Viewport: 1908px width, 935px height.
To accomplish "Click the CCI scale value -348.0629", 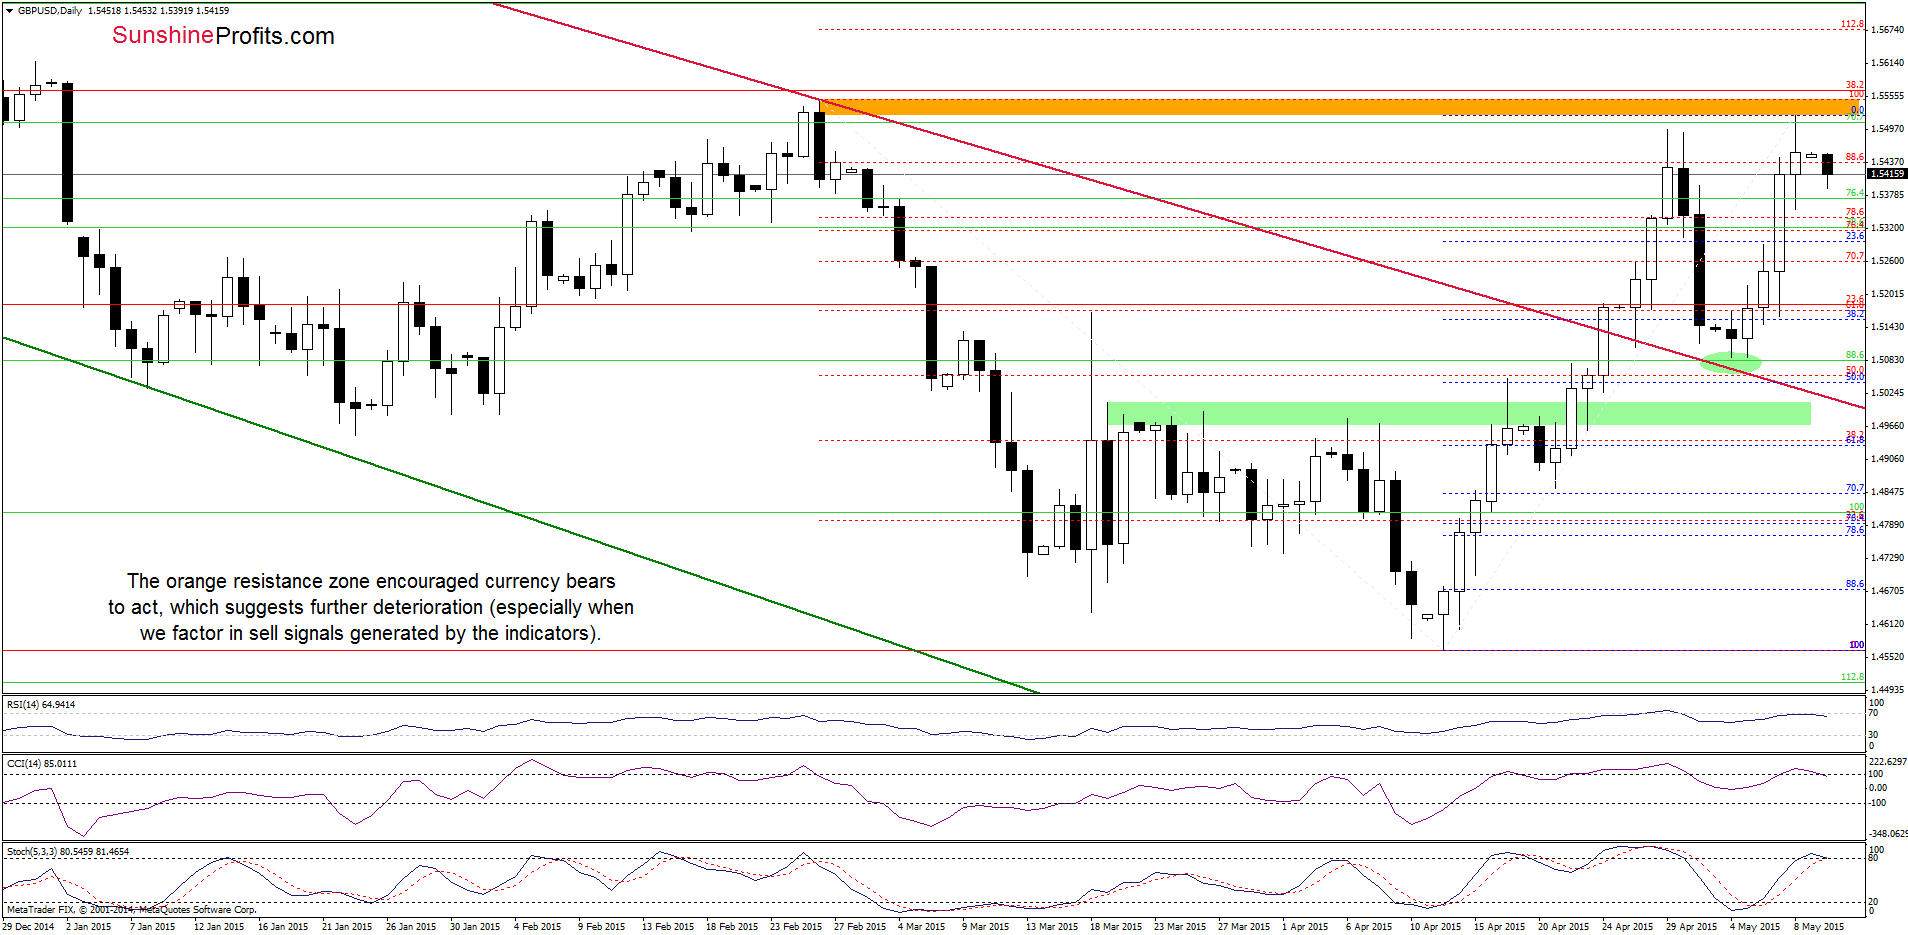I will (1888, 834).
